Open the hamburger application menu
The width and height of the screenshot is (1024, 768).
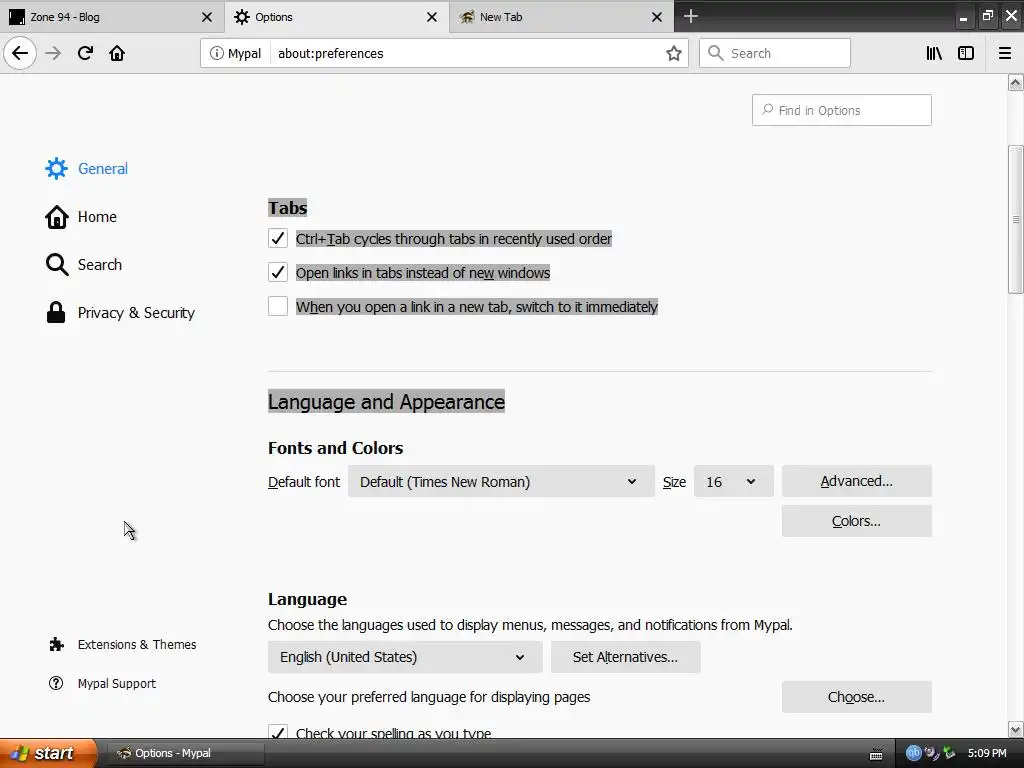[1005, 54]
